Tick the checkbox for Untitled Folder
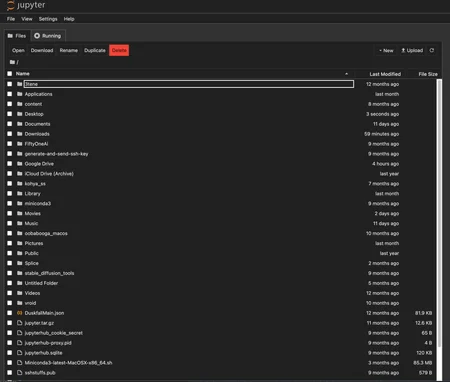 pos(10,283)
